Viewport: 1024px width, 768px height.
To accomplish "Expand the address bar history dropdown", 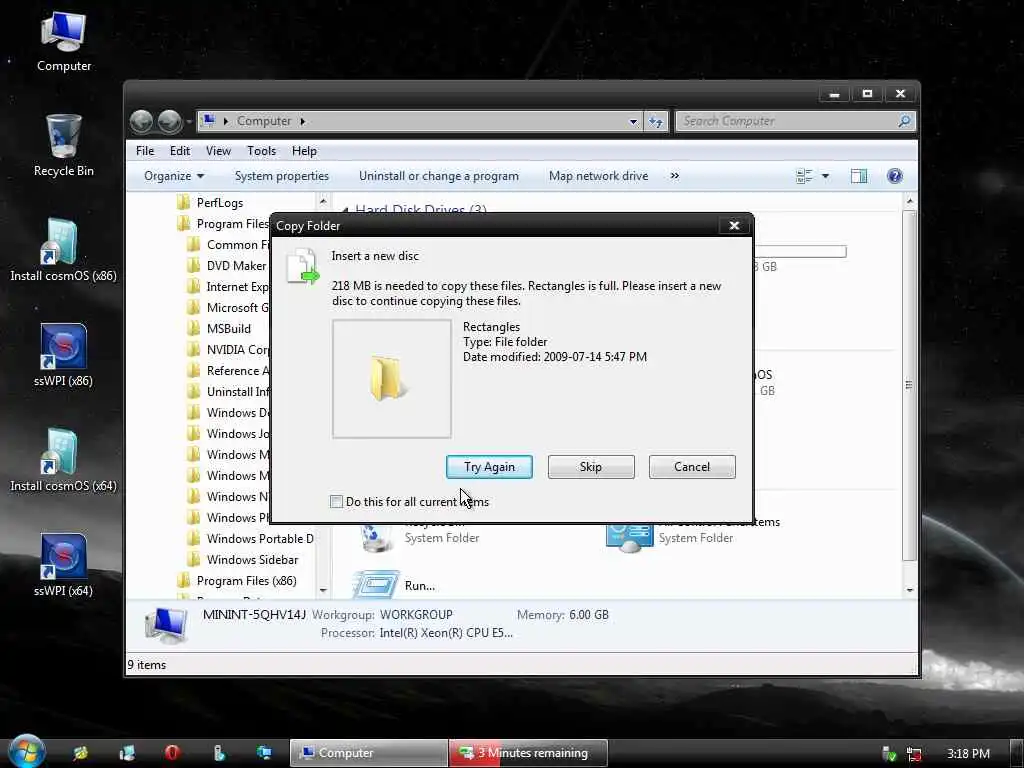I will pyautogui.click(x=633, y=121).
